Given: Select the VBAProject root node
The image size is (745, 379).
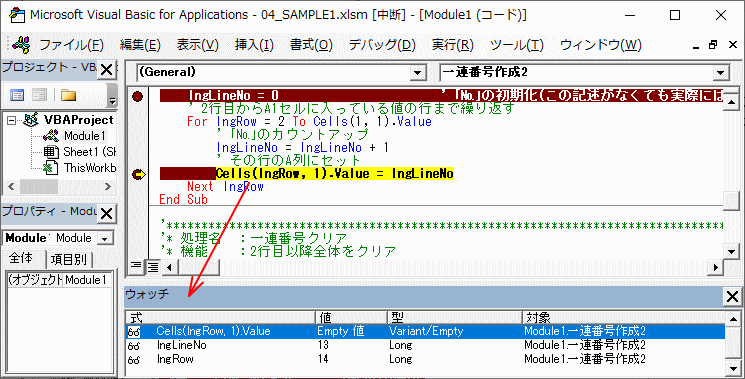Looking at the screenshot, I should (78, 120).
